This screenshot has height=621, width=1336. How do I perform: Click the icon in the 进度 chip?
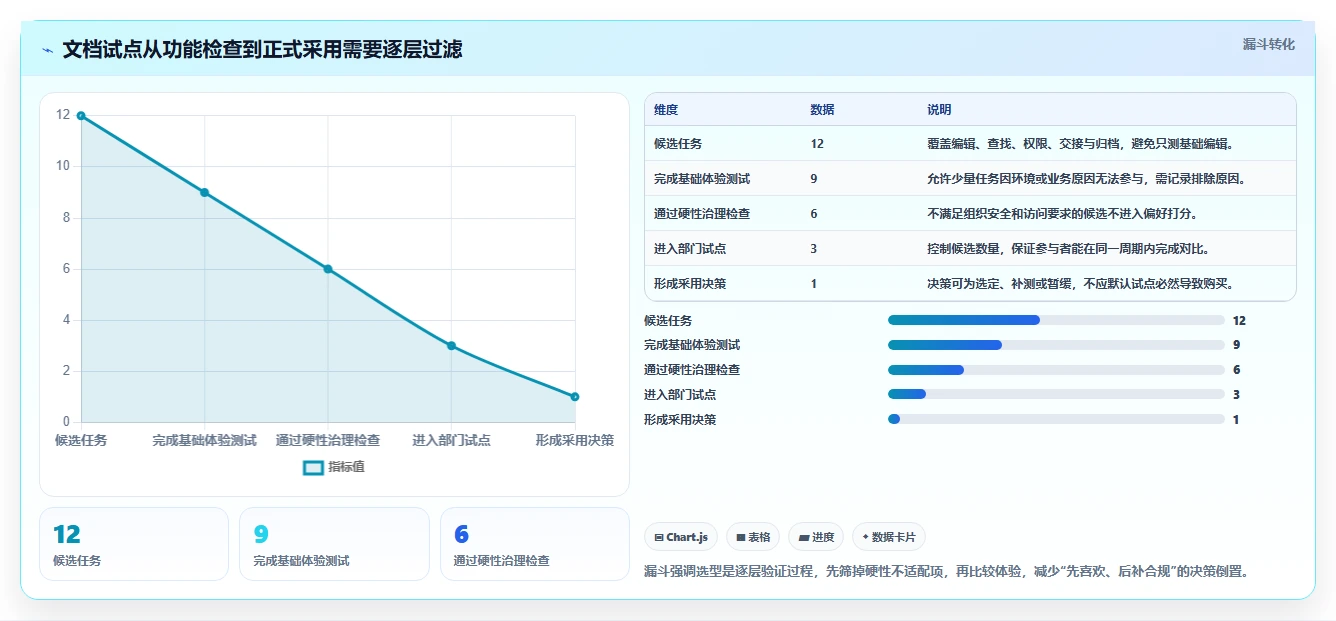(x=803, y=537)
